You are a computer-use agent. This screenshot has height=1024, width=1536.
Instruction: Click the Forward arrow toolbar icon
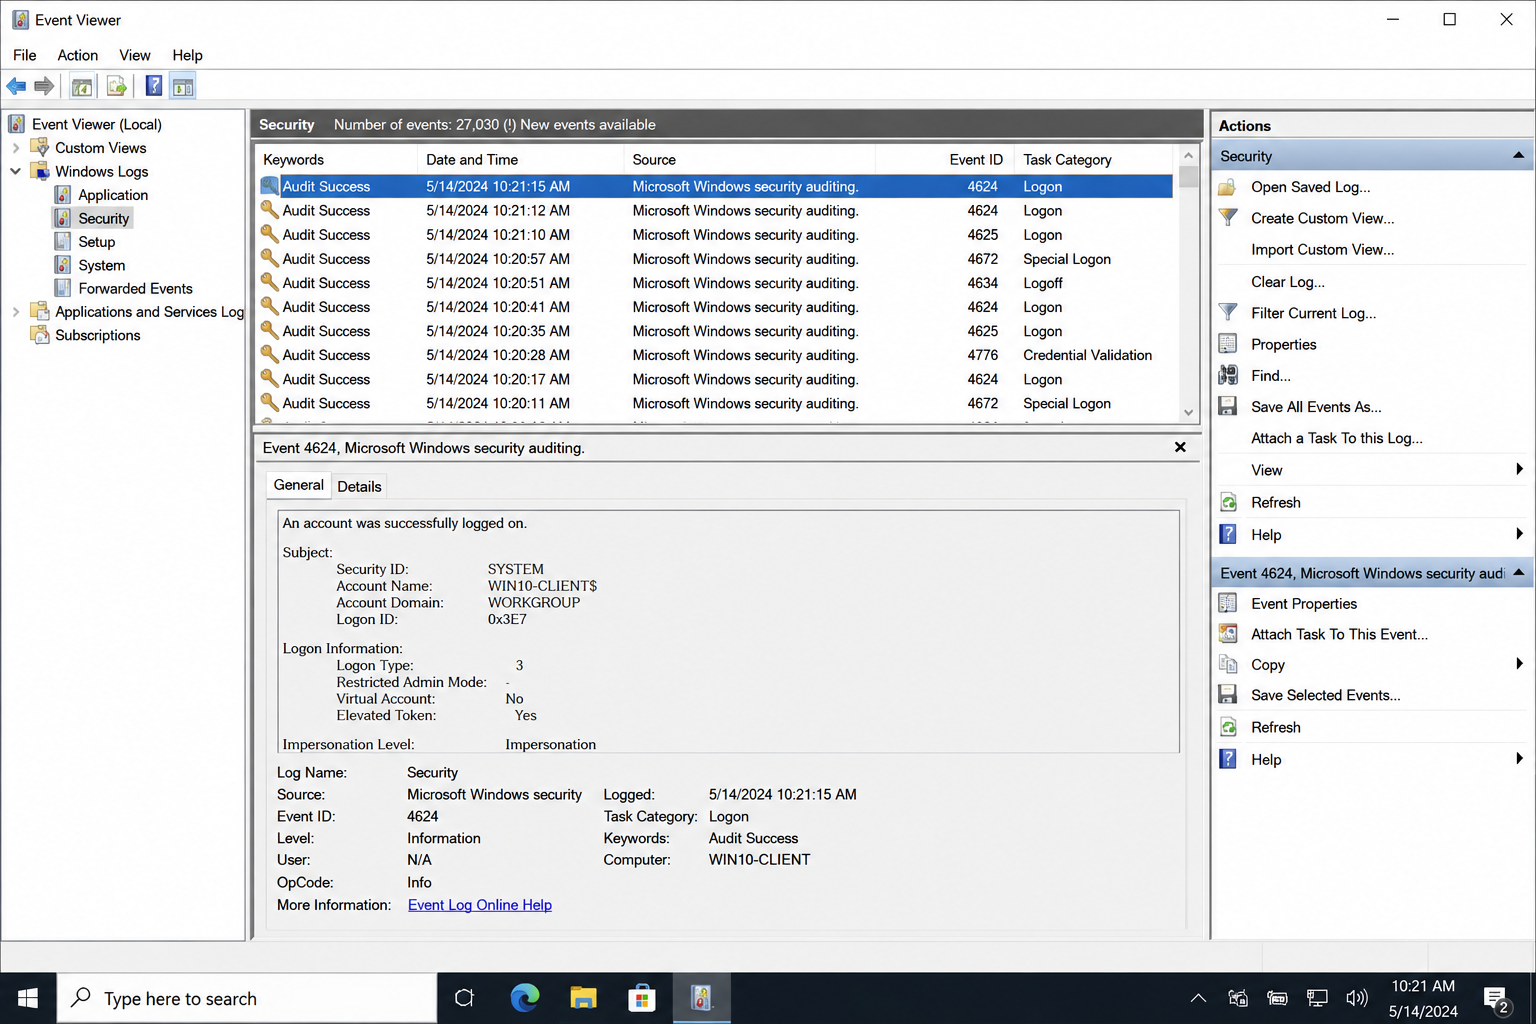coord(44,86)
